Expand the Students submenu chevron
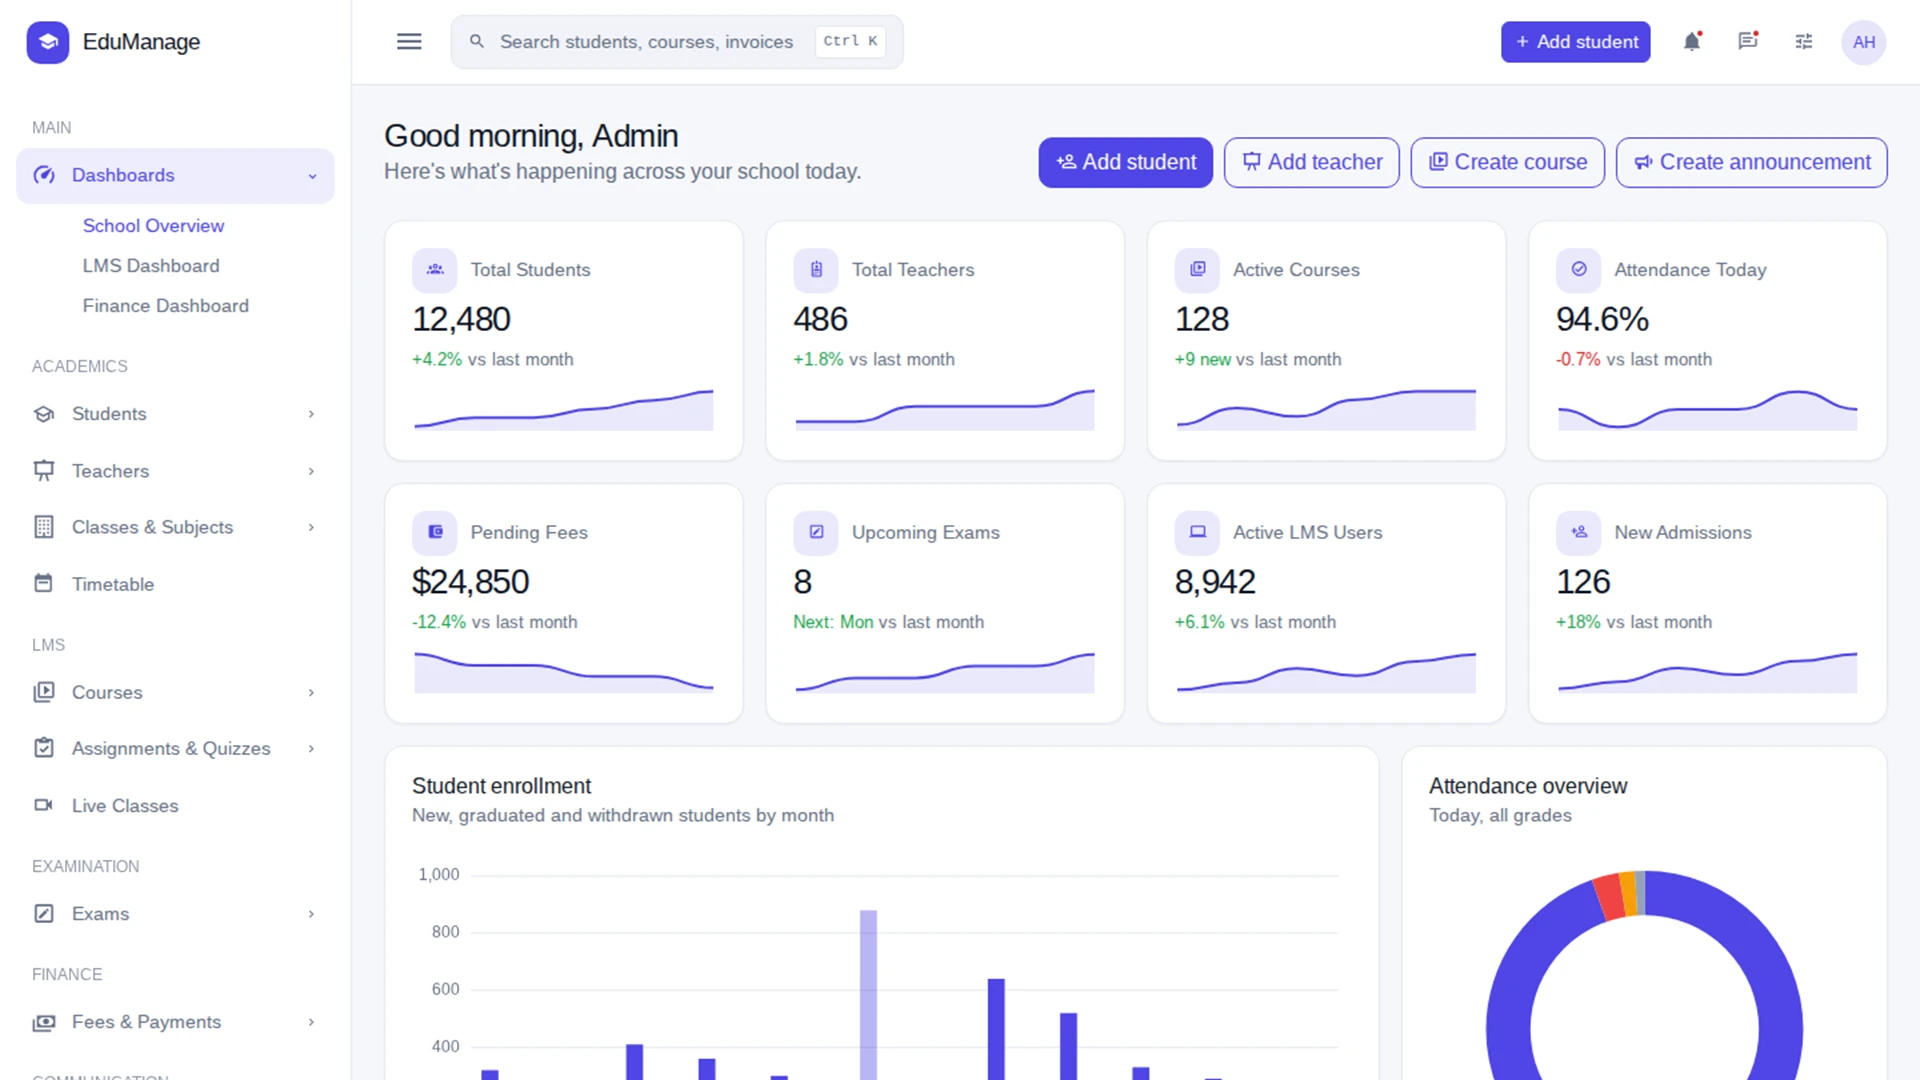The width and height of the screenshot is (1920, 1080). pyautogui.click(x=311, y=414)
